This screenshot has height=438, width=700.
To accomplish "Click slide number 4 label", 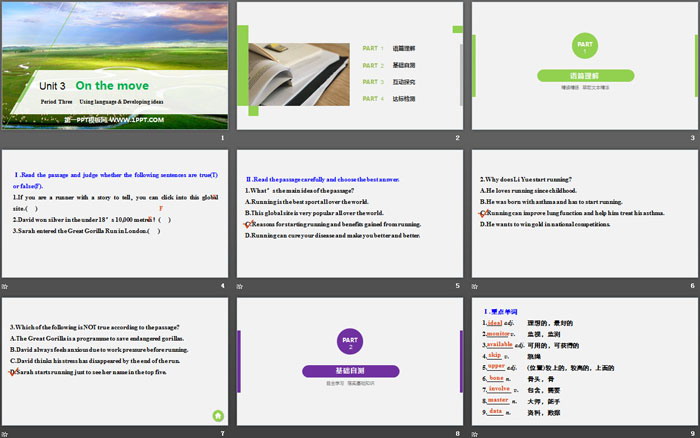I will tap(222, 286).
